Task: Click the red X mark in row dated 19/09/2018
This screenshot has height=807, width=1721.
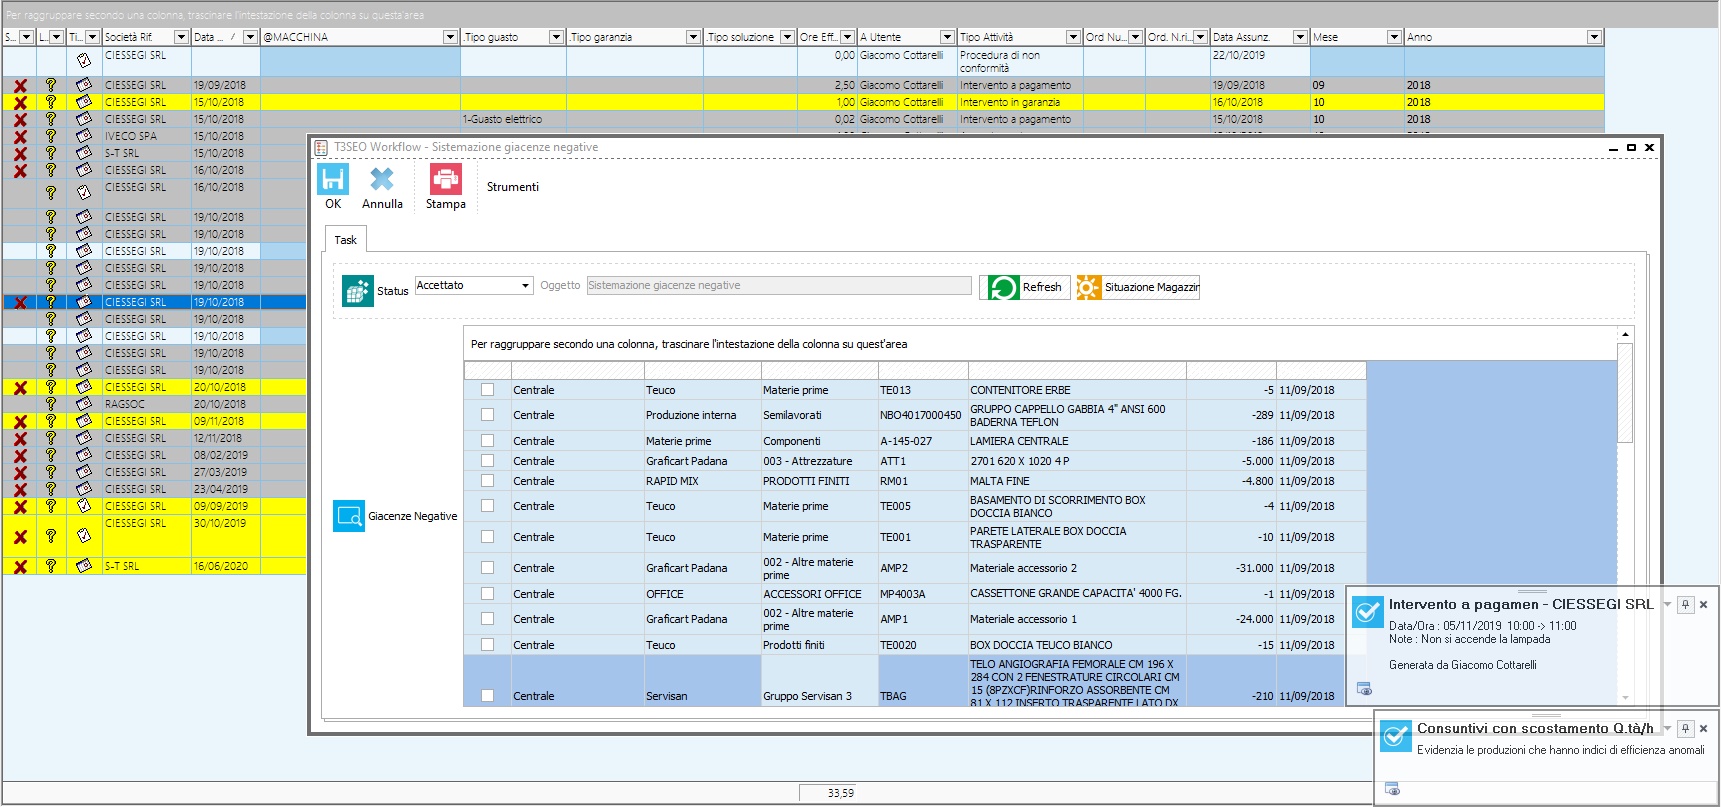Action: tap(20, 86)
